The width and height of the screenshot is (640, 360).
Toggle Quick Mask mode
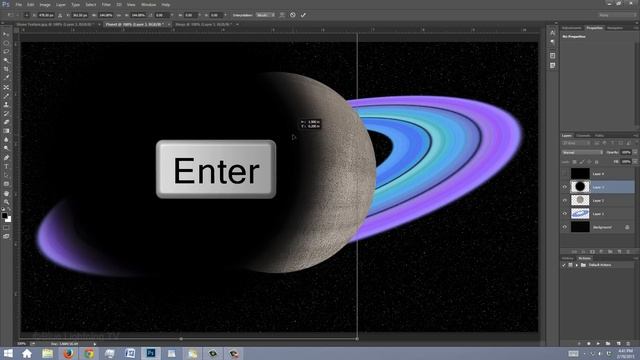coord(6,228)
